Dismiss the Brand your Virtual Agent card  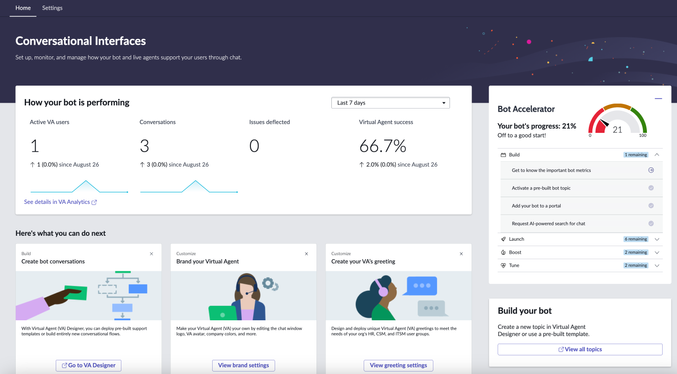click(307, 254)
